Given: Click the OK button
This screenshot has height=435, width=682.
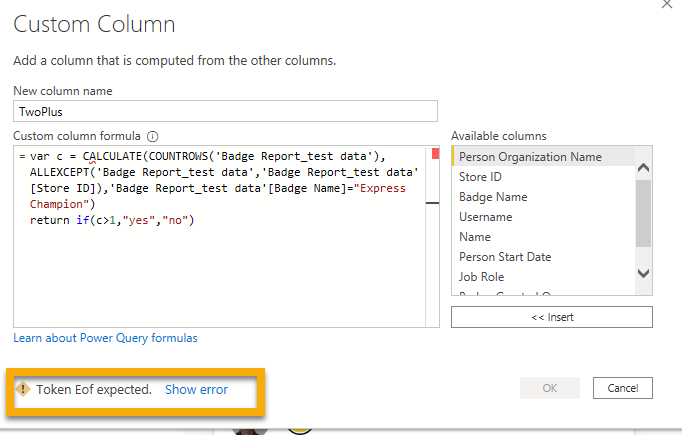Looking at the screenshot, I should point(550,388).
